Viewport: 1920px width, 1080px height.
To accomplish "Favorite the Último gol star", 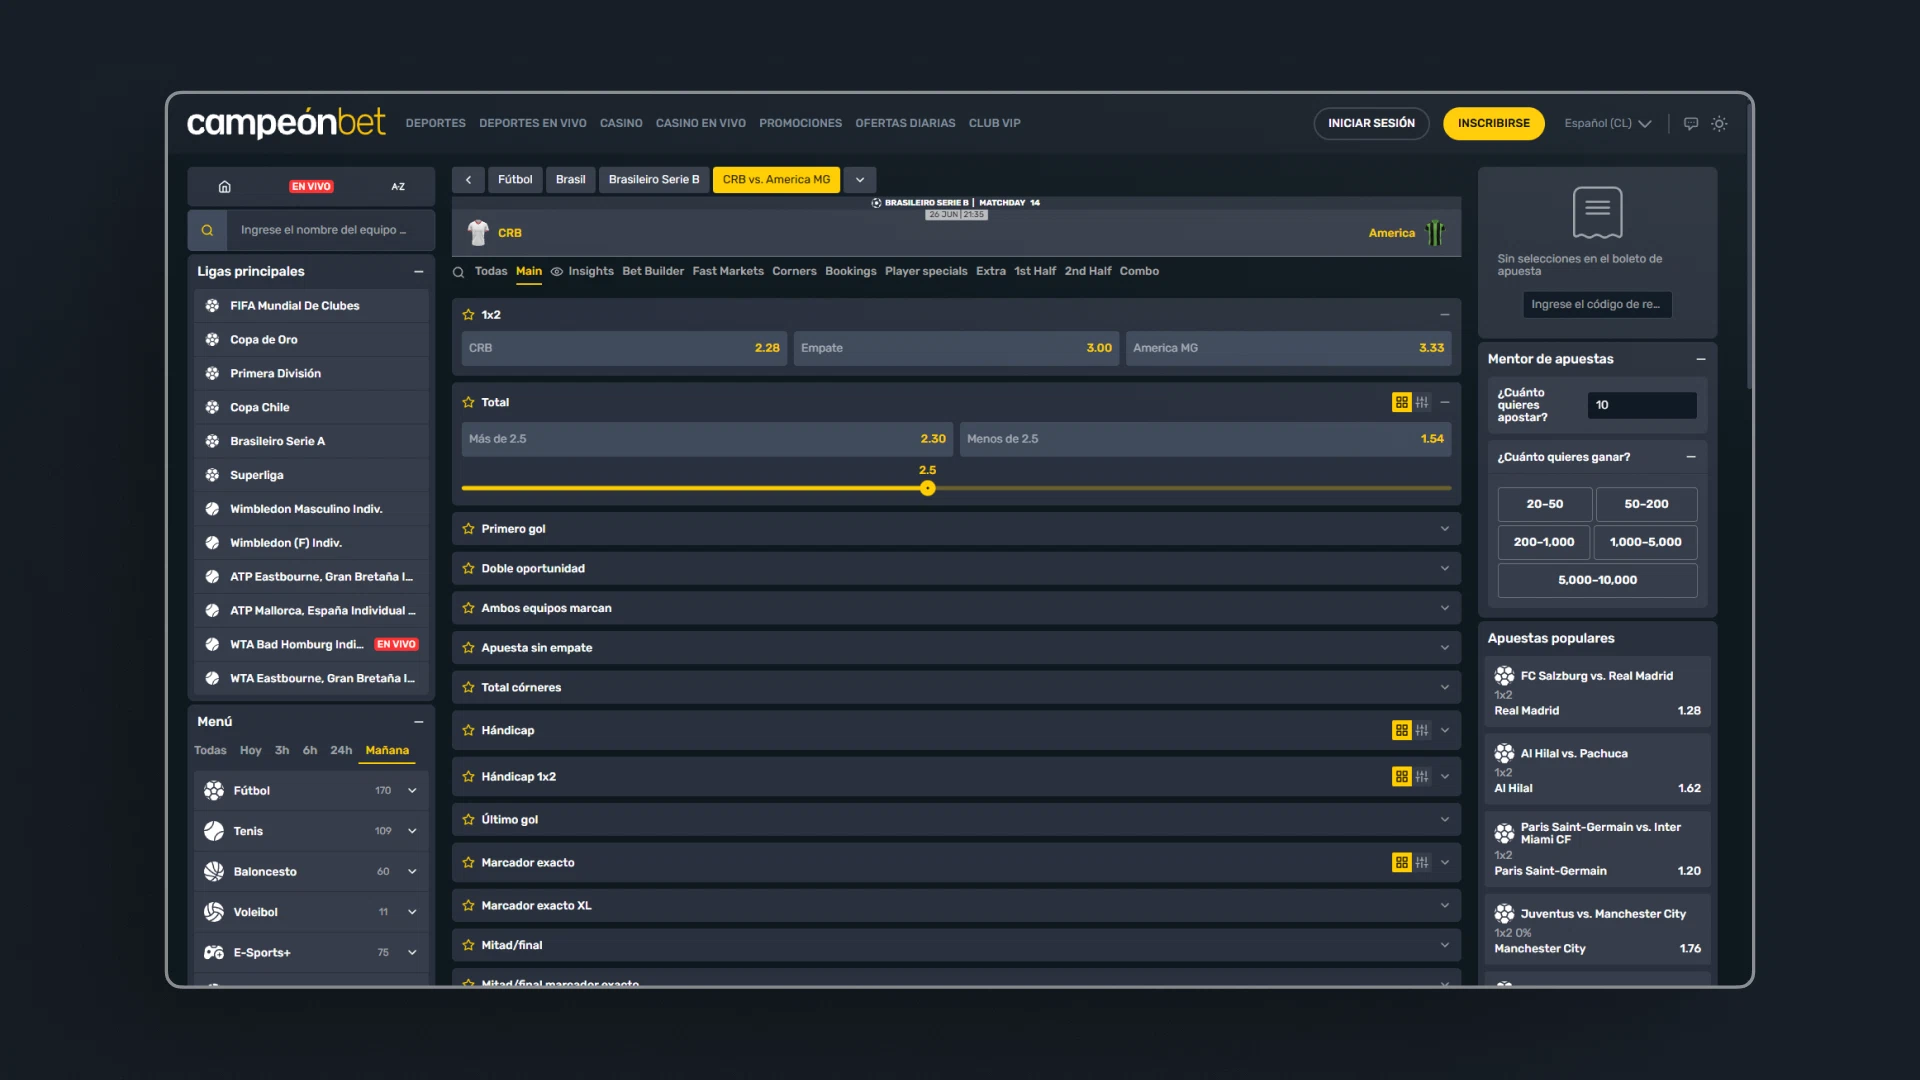I will pos(468,820).
